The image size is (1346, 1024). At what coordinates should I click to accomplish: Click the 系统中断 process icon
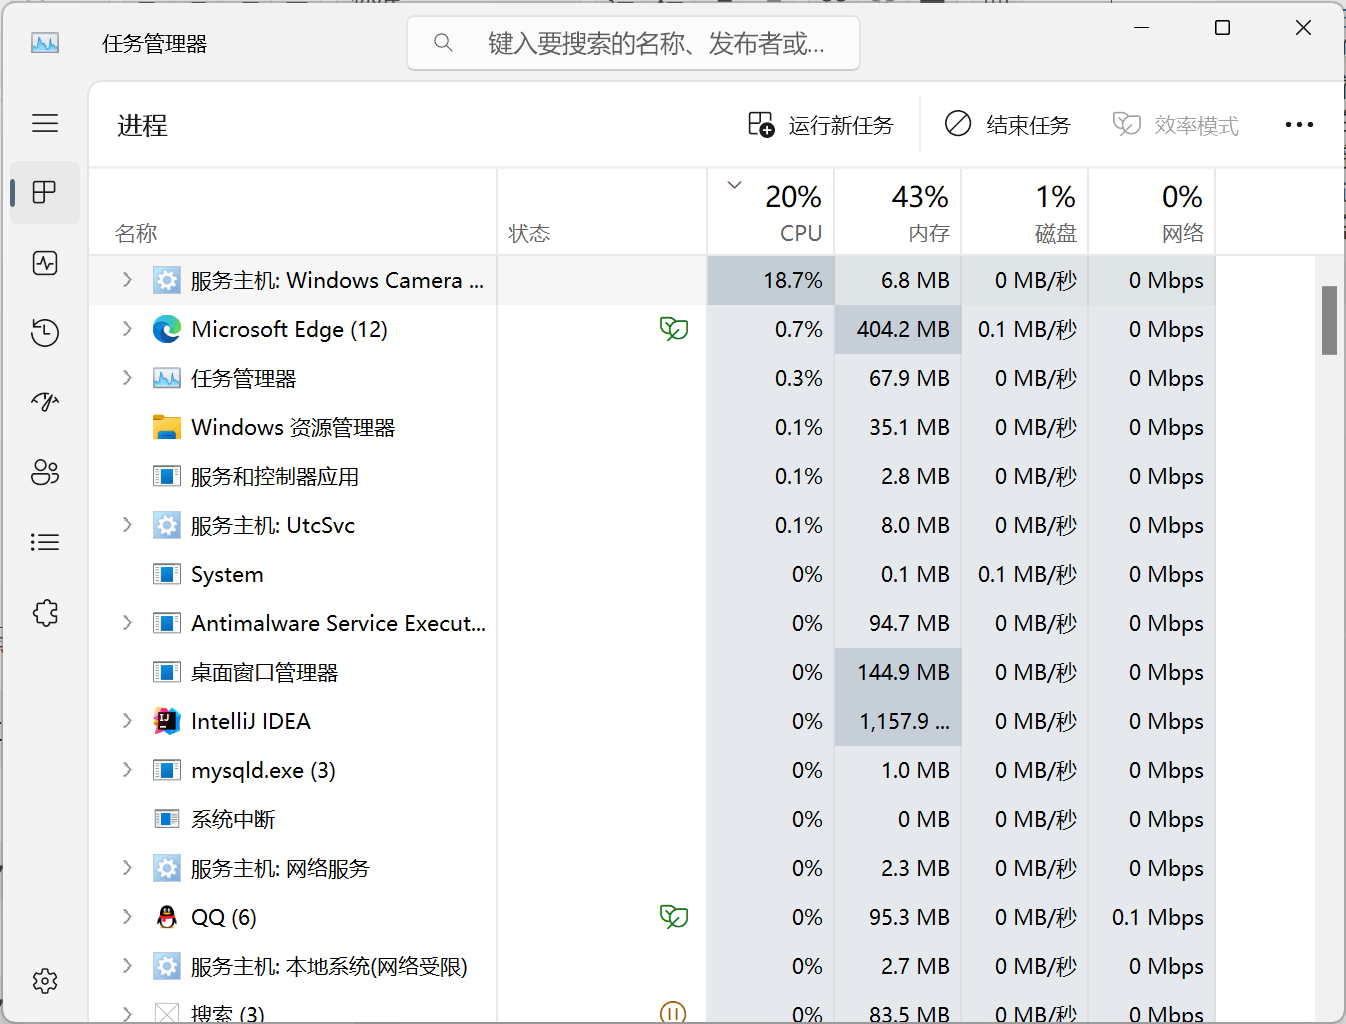(167, 819)
